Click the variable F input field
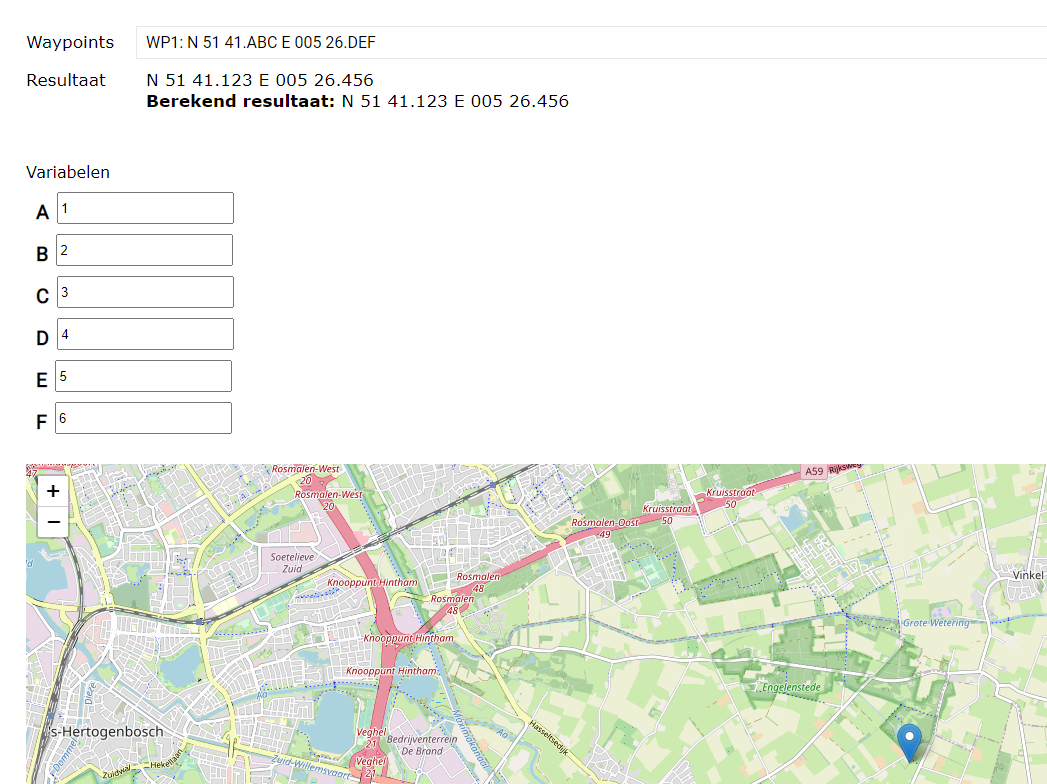1047x784 pixels. 144,419
